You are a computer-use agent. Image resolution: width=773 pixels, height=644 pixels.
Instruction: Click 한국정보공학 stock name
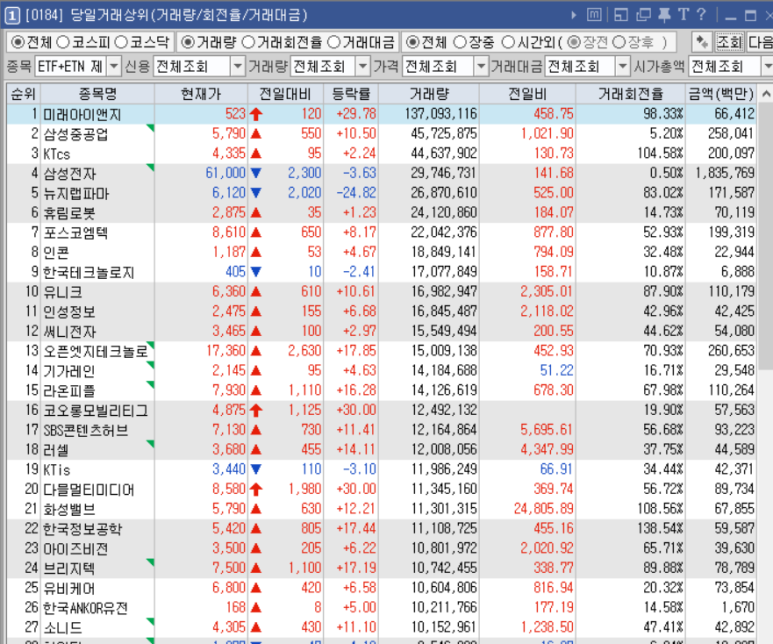click(82, 529)
